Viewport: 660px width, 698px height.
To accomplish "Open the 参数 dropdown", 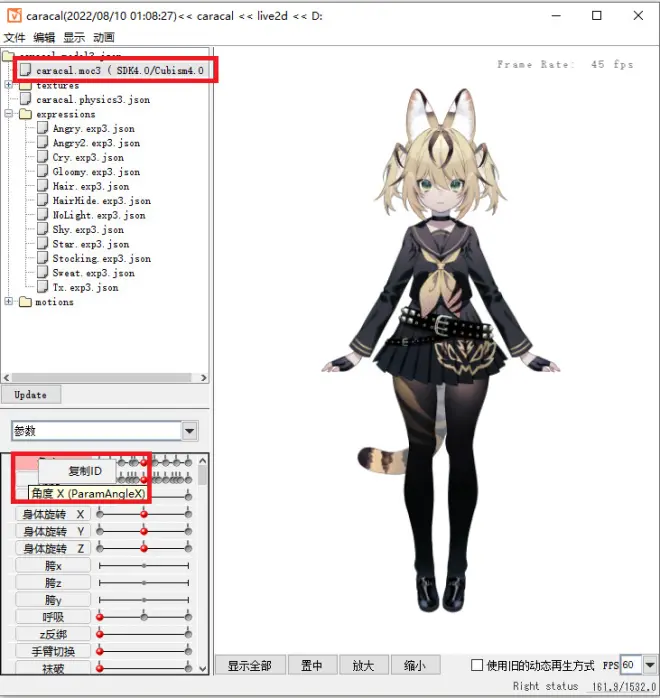I will click(190, 431).
